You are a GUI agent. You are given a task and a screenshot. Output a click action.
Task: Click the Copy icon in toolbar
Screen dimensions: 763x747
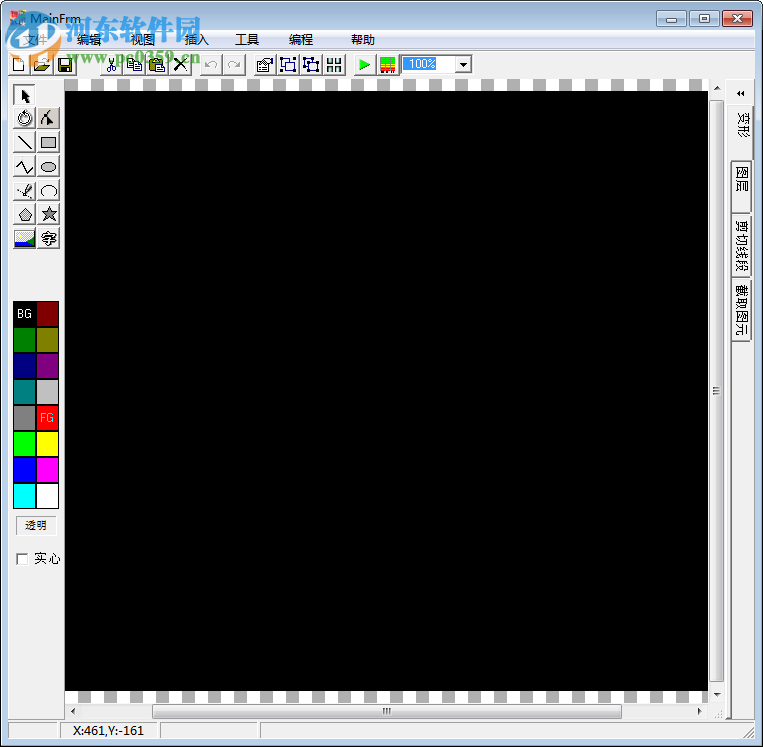coord(134,64)
